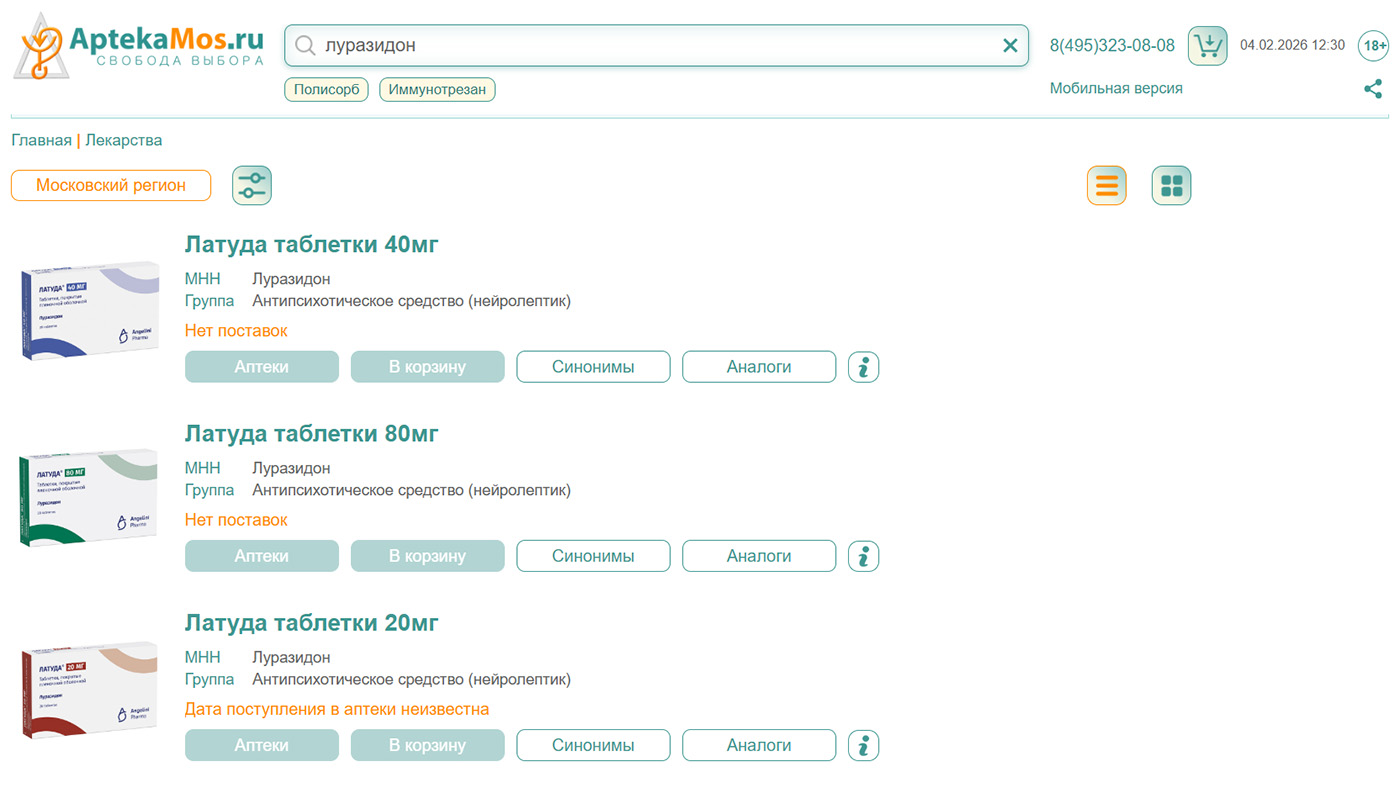Go to Лекарства breadcrumb
This screenshot has height=788, width=1400.
[x=123, y=140]
